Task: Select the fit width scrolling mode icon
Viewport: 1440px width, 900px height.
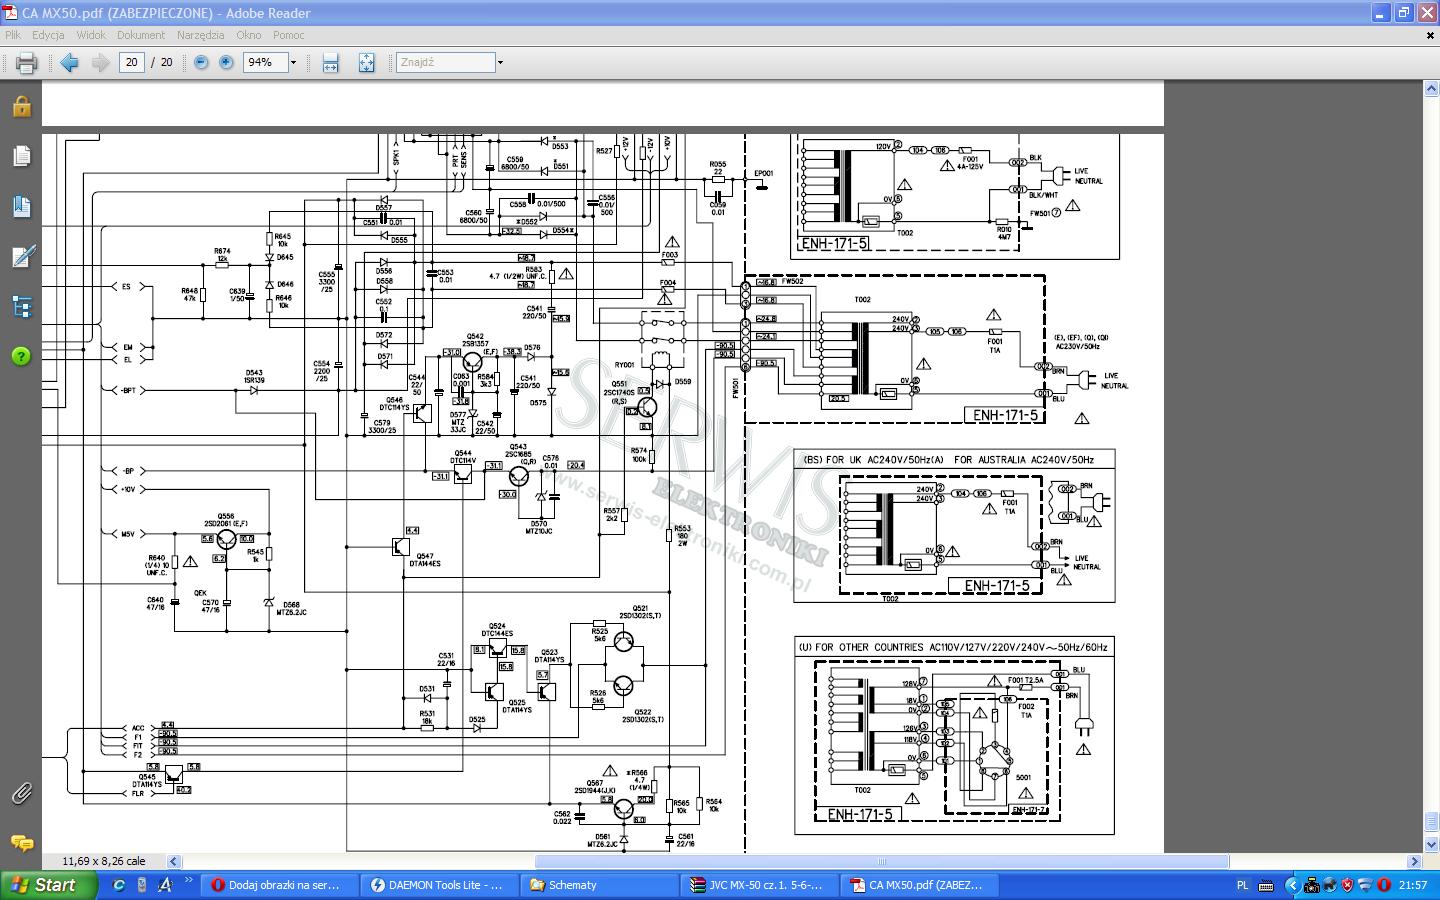Action: tap(330, 63)
